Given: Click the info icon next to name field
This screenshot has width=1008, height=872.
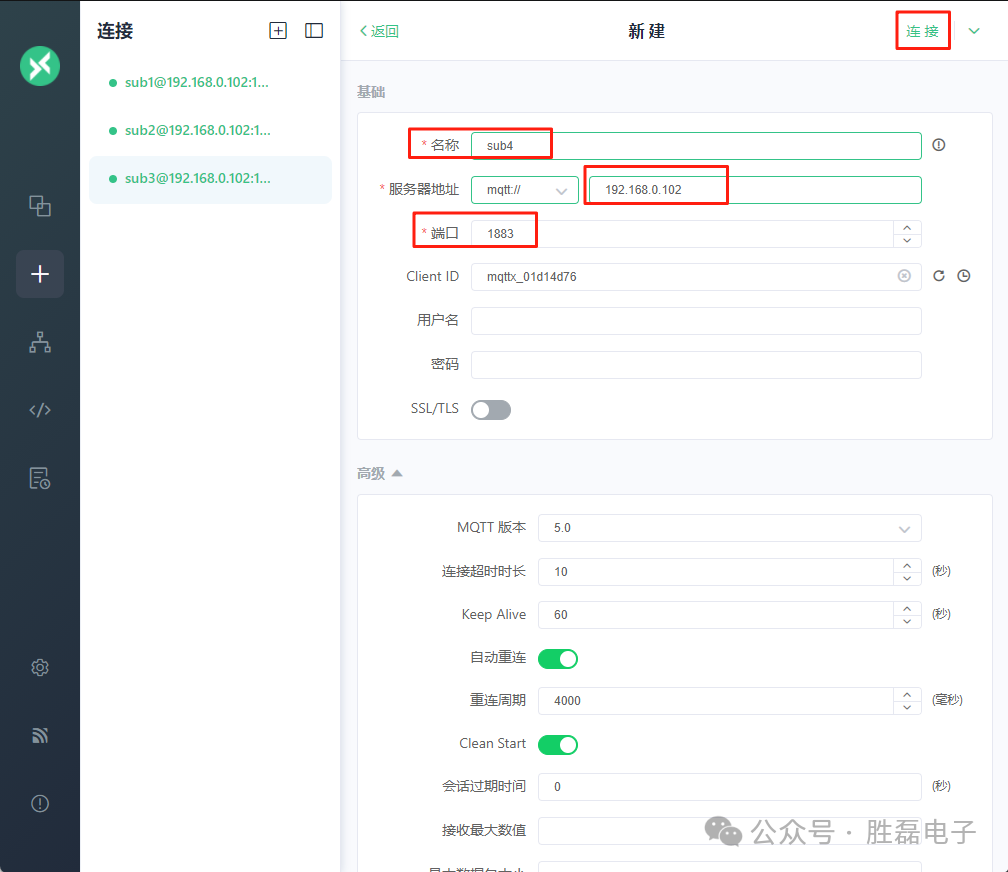Looking at the screenshot, I should [939, 145].
